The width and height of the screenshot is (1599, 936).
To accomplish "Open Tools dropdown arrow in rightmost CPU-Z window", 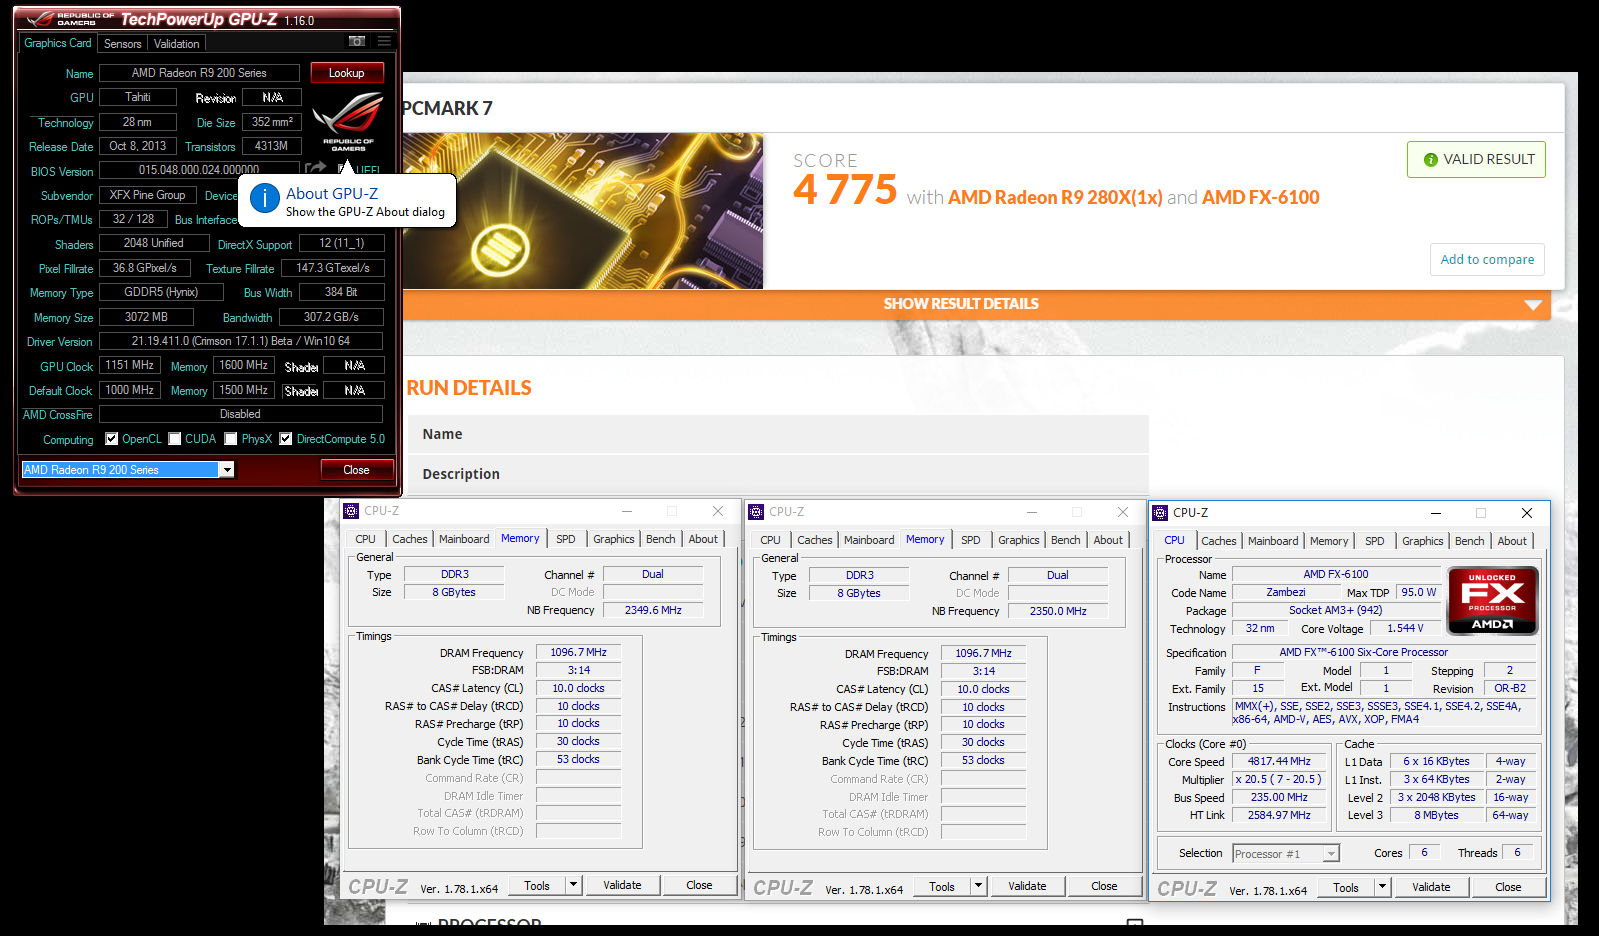I will 1382,887.
